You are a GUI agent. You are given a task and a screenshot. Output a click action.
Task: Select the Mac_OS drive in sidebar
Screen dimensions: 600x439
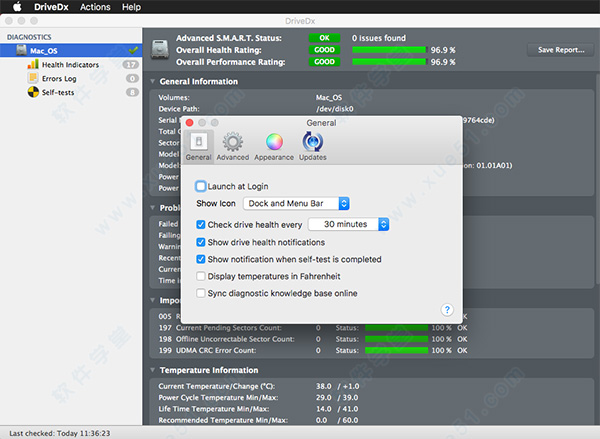[71, 51]
